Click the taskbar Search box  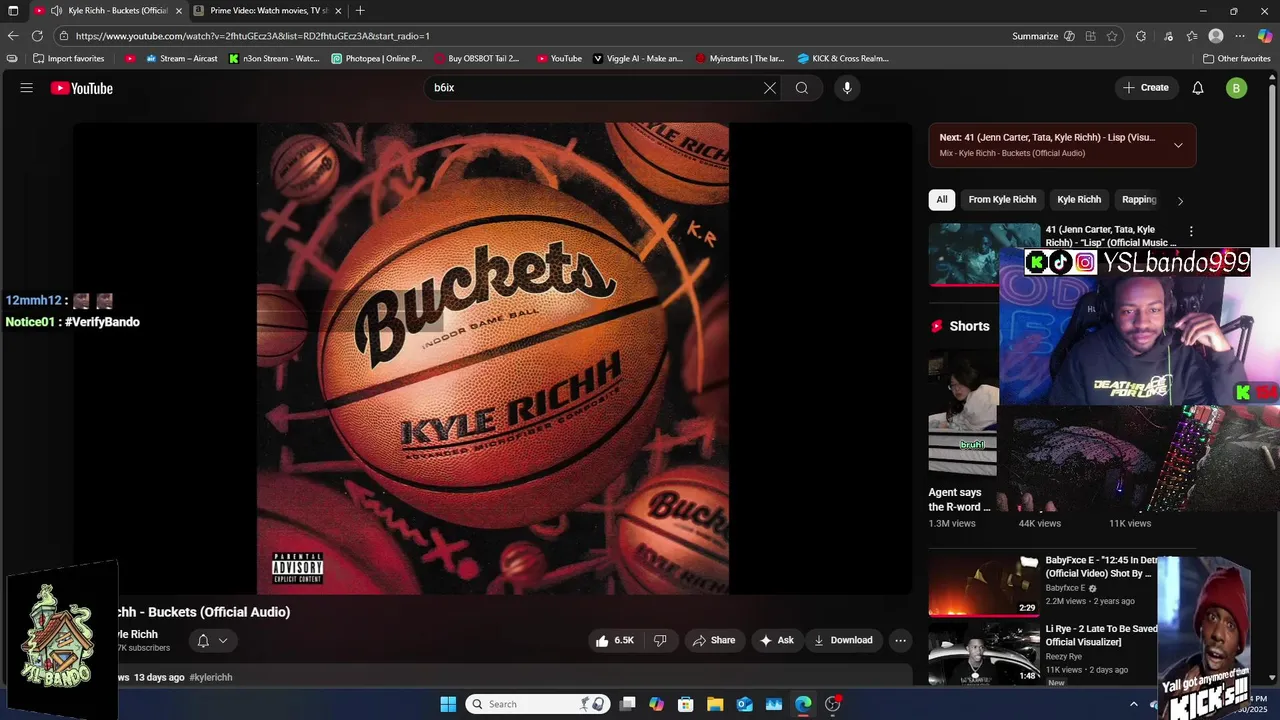point(539,704)
